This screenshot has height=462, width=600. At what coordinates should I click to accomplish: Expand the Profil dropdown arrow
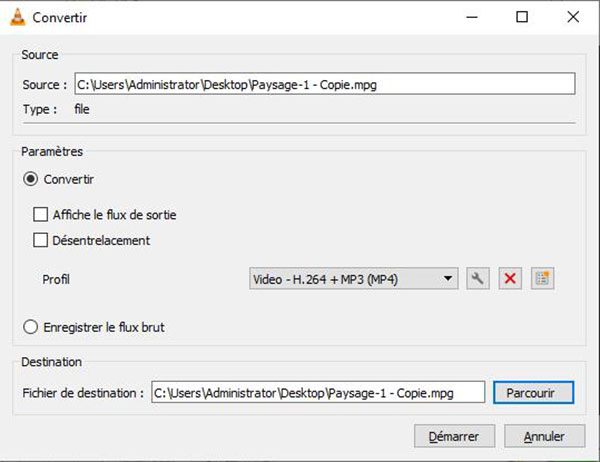coord(448,279)
